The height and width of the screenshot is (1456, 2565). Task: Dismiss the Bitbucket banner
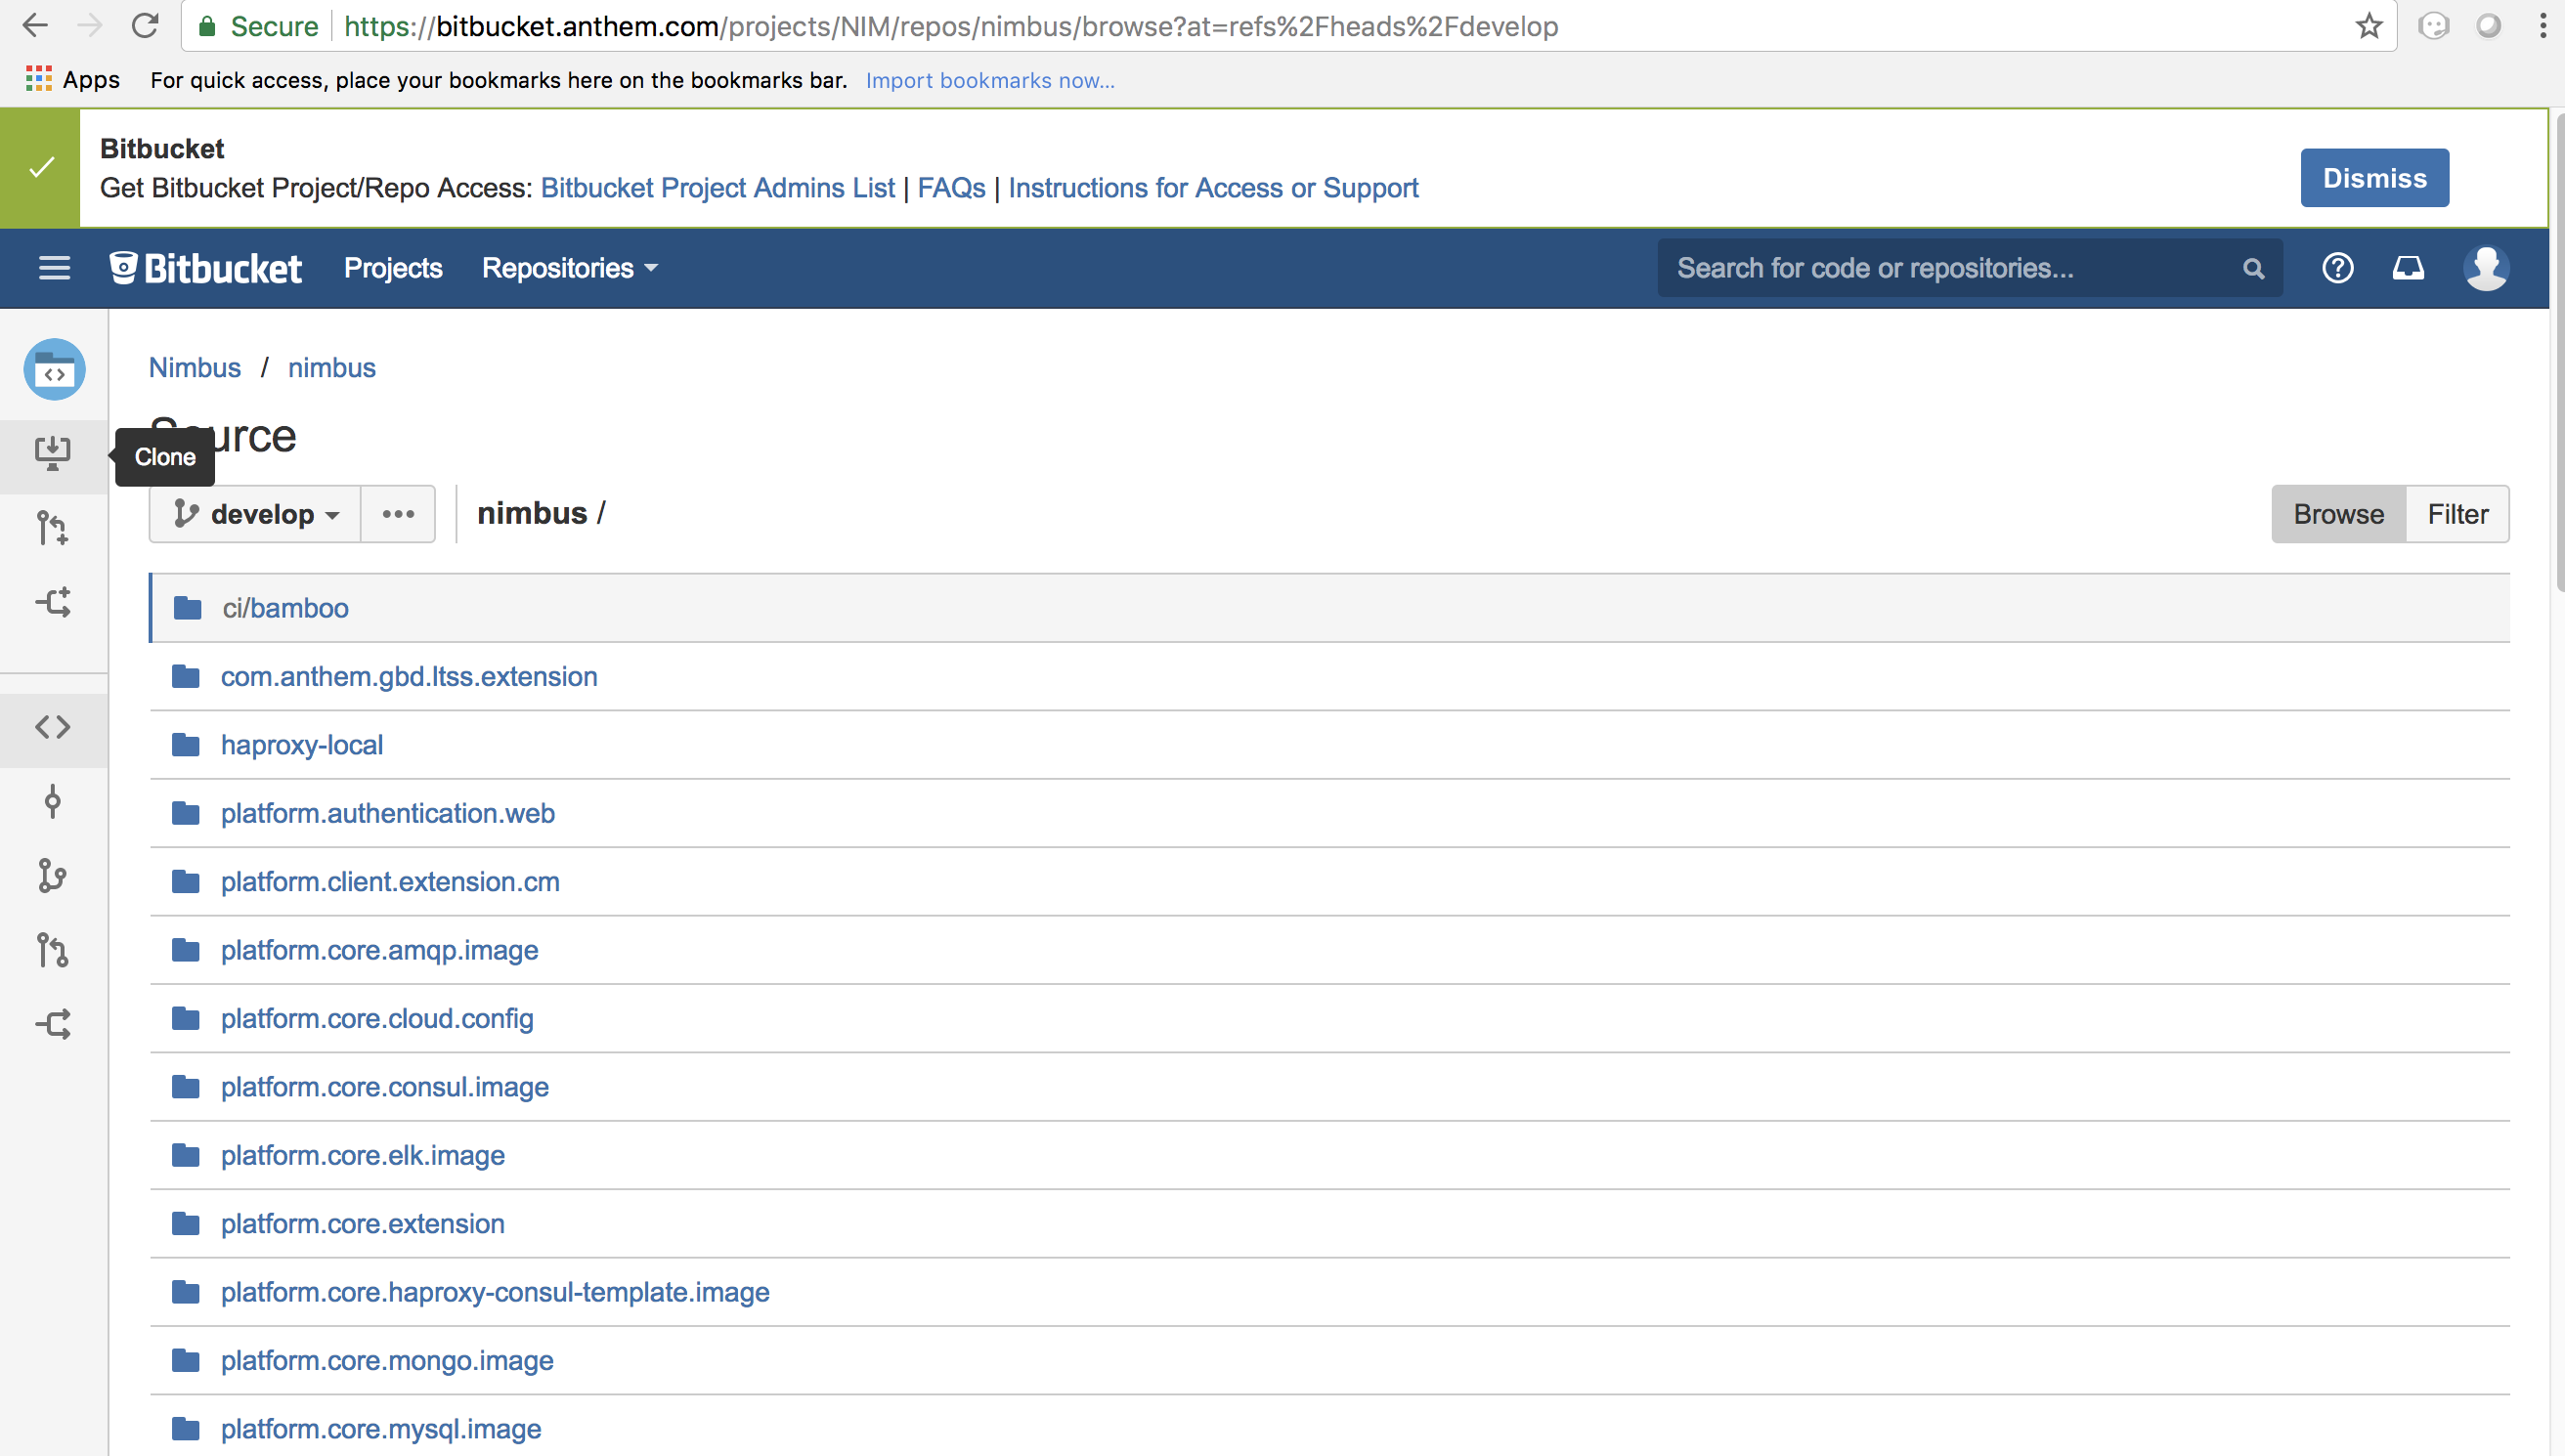(2374, 178)
